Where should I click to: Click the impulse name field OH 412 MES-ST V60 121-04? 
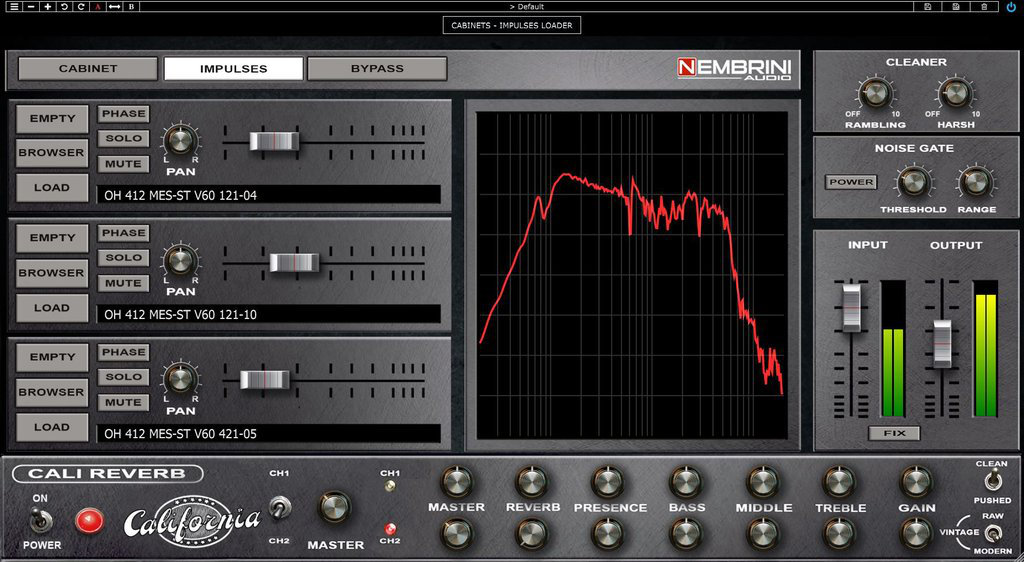tap(268, 195)
